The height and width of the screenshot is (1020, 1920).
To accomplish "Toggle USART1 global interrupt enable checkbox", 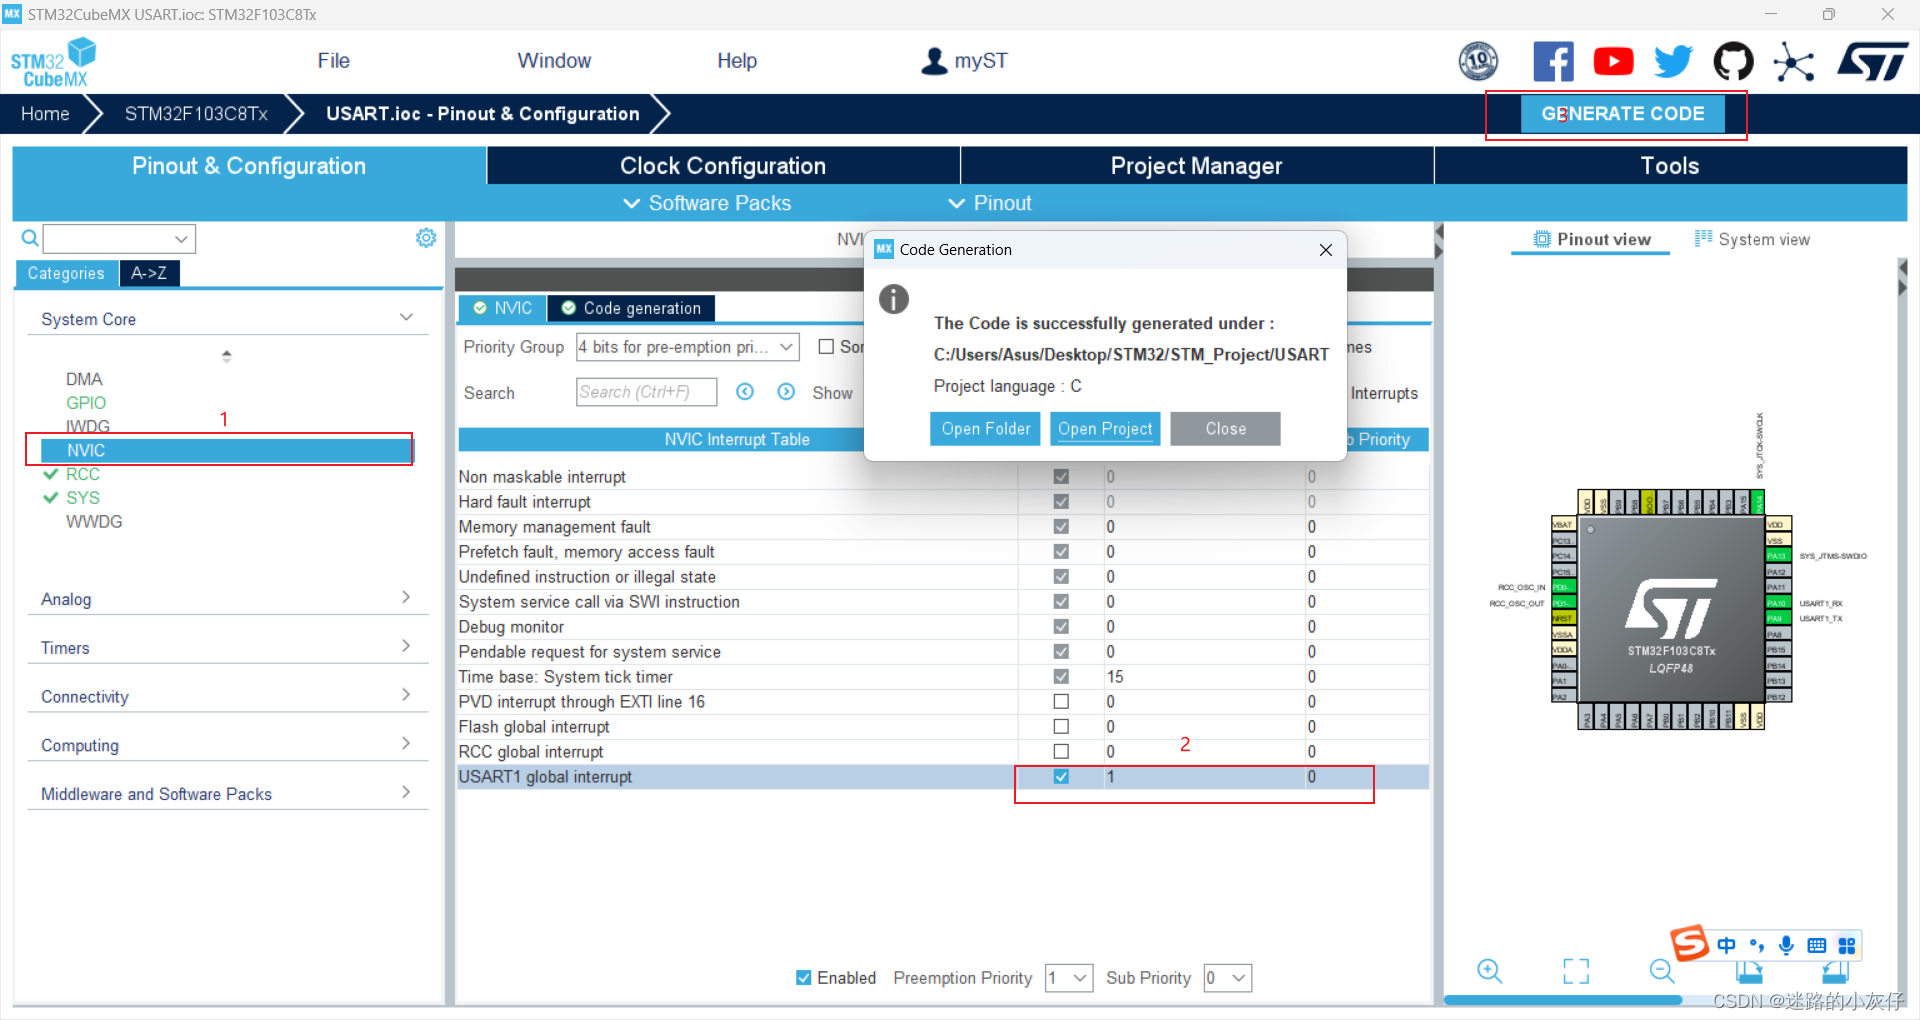I will 1061,777.
